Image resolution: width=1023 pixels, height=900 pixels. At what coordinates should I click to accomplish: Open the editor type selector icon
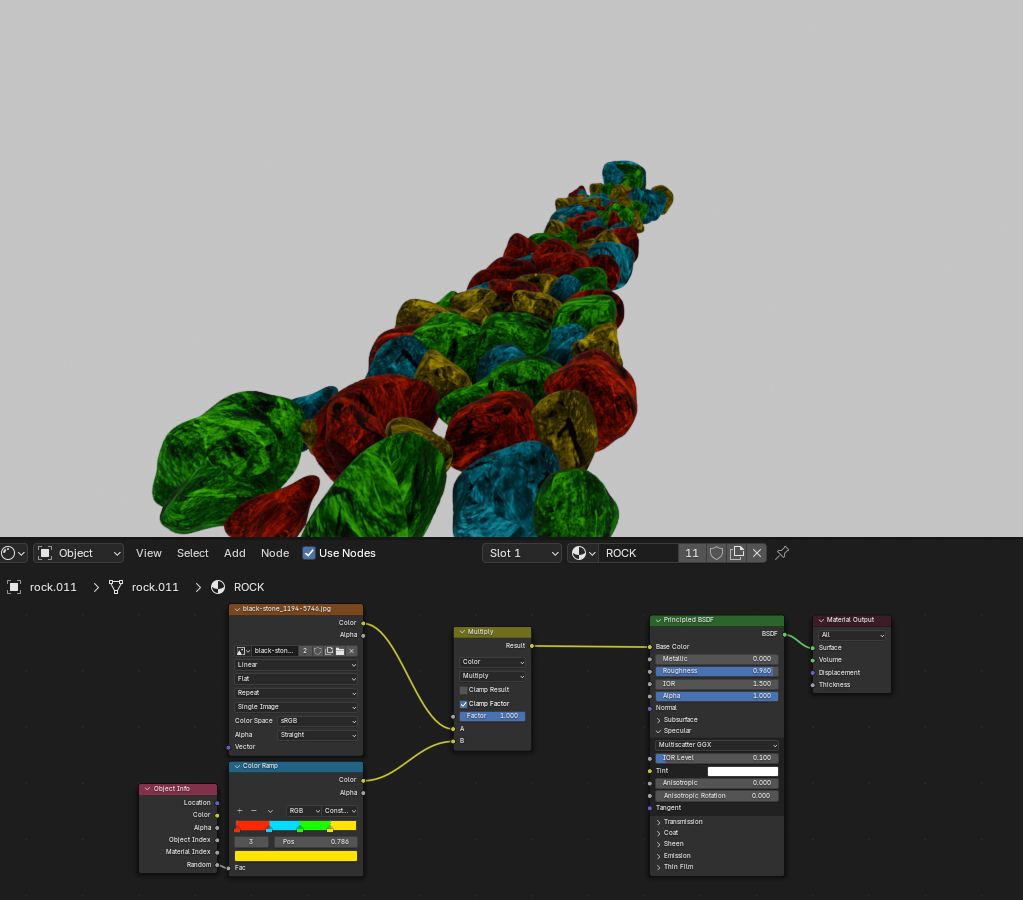14,553
